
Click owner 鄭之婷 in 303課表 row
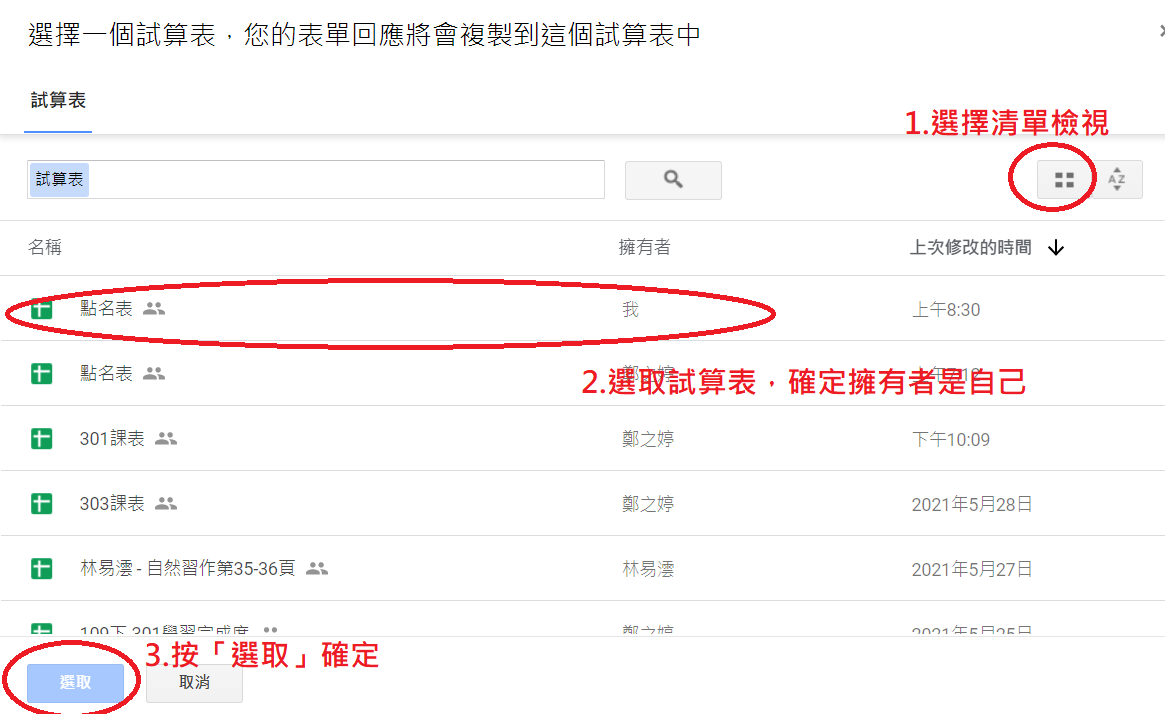click(648, 504)
